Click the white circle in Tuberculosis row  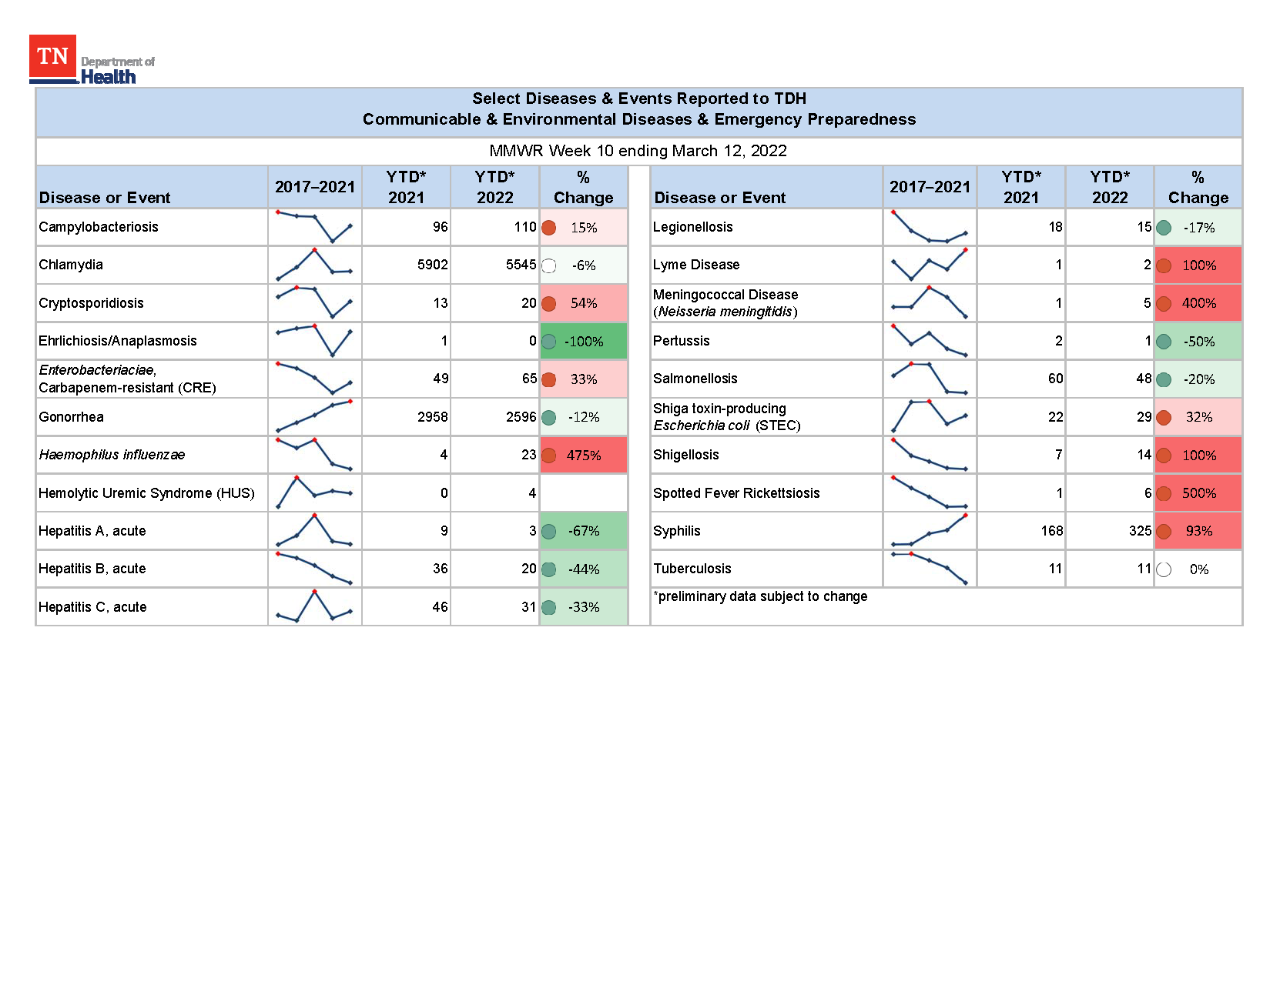[1164, 570]
